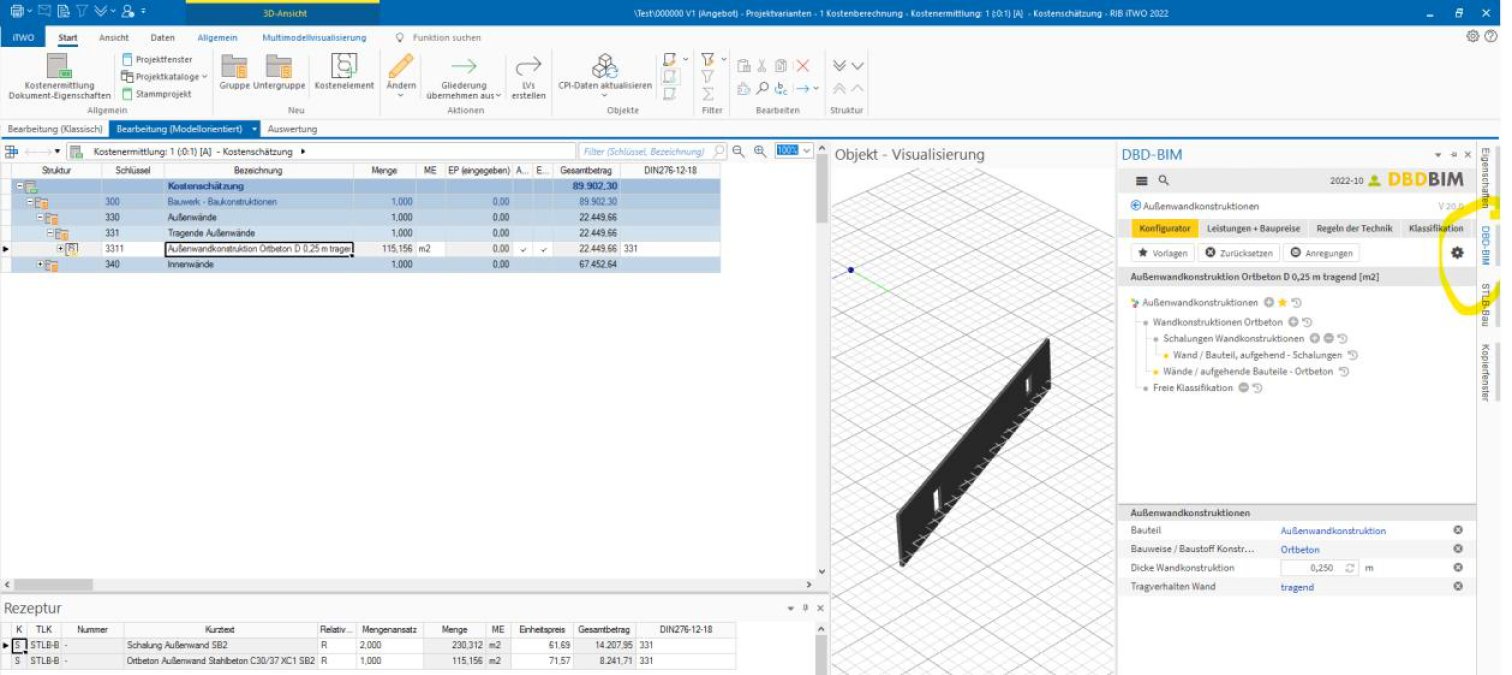
Task: Click the Zurücksetzen button
Action: [1238, 253]
